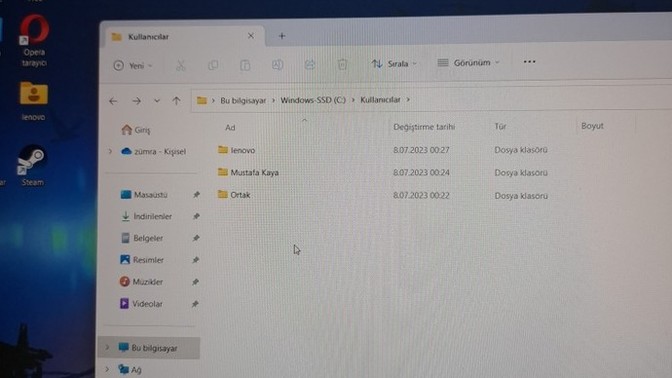Screen dimensions: 672x378
Task: Open Giriş home in navigation pane
Action: coord(136,130)
